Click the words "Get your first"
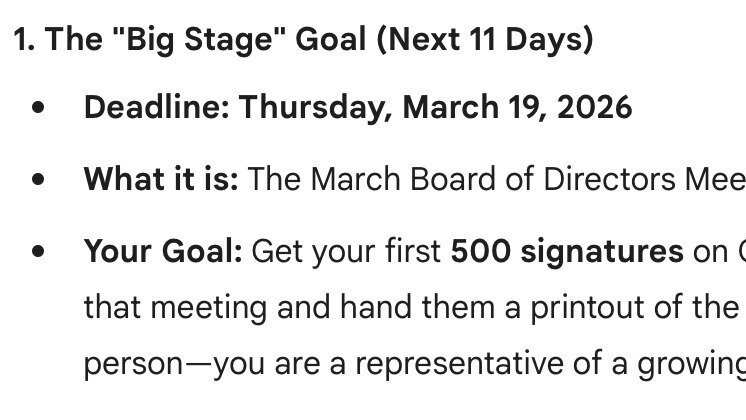 click(346, 252)
